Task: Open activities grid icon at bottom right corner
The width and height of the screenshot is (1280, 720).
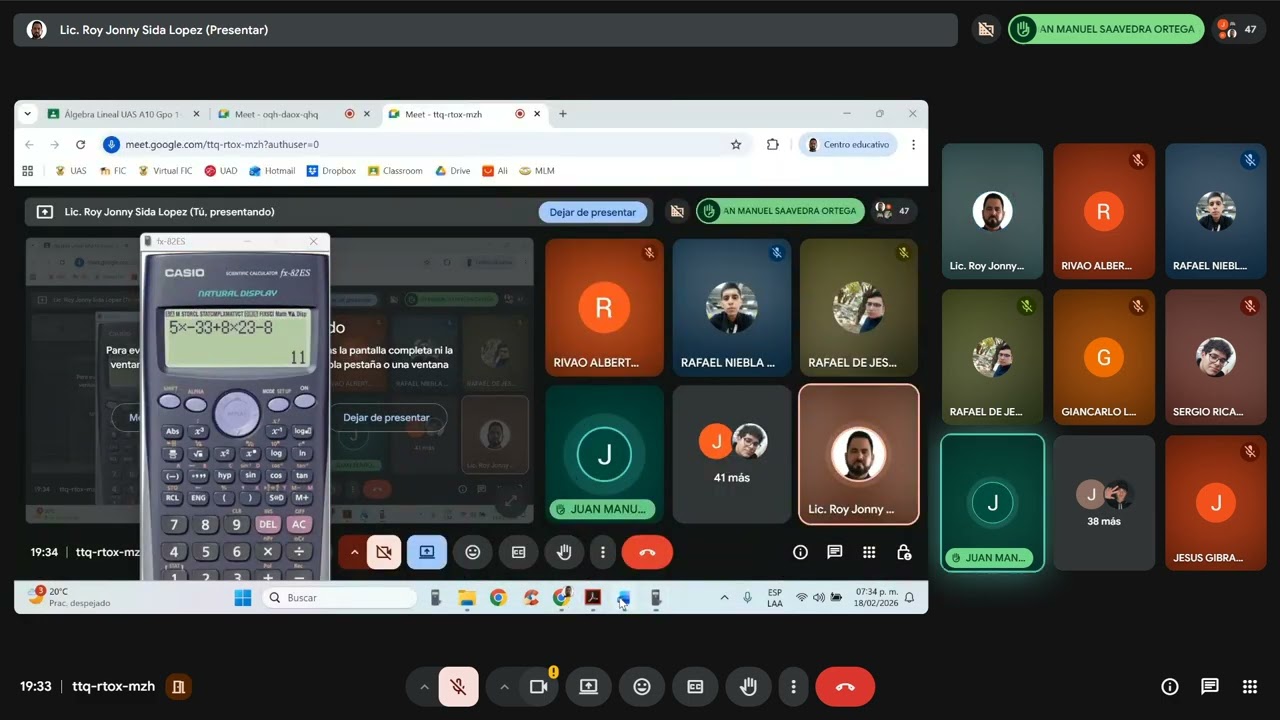Action: [1250, 687]
